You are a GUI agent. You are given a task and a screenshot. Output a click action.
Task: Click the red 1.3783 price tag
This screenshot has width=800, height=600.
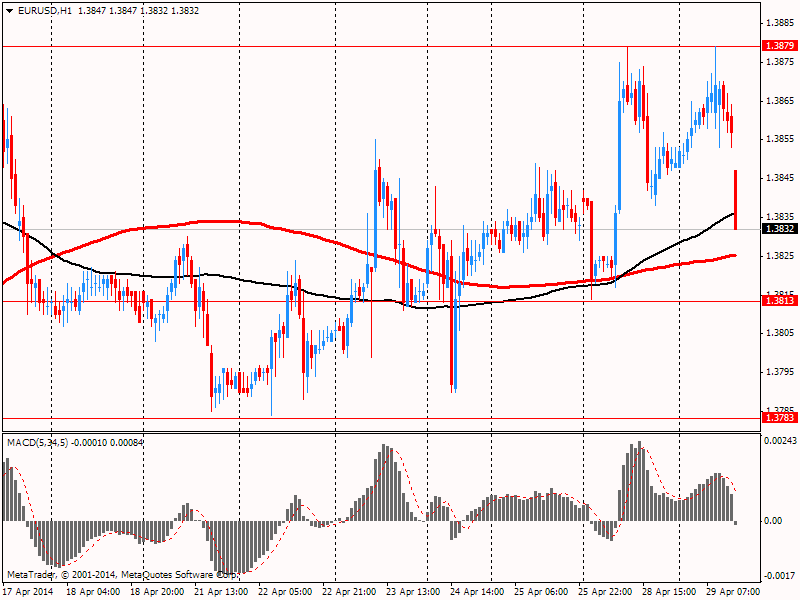[x=778, y=417]
